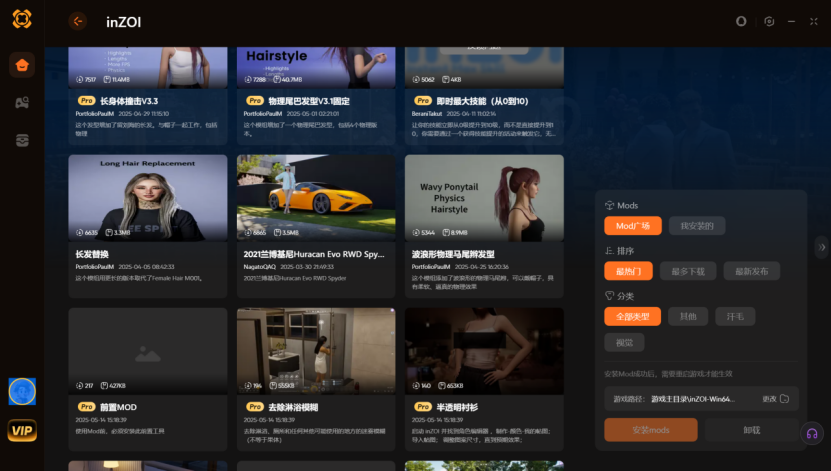Click author BeraniTakut on the skill mod card
The height and width of the screenshot is (471, 831).
[427, 114]
